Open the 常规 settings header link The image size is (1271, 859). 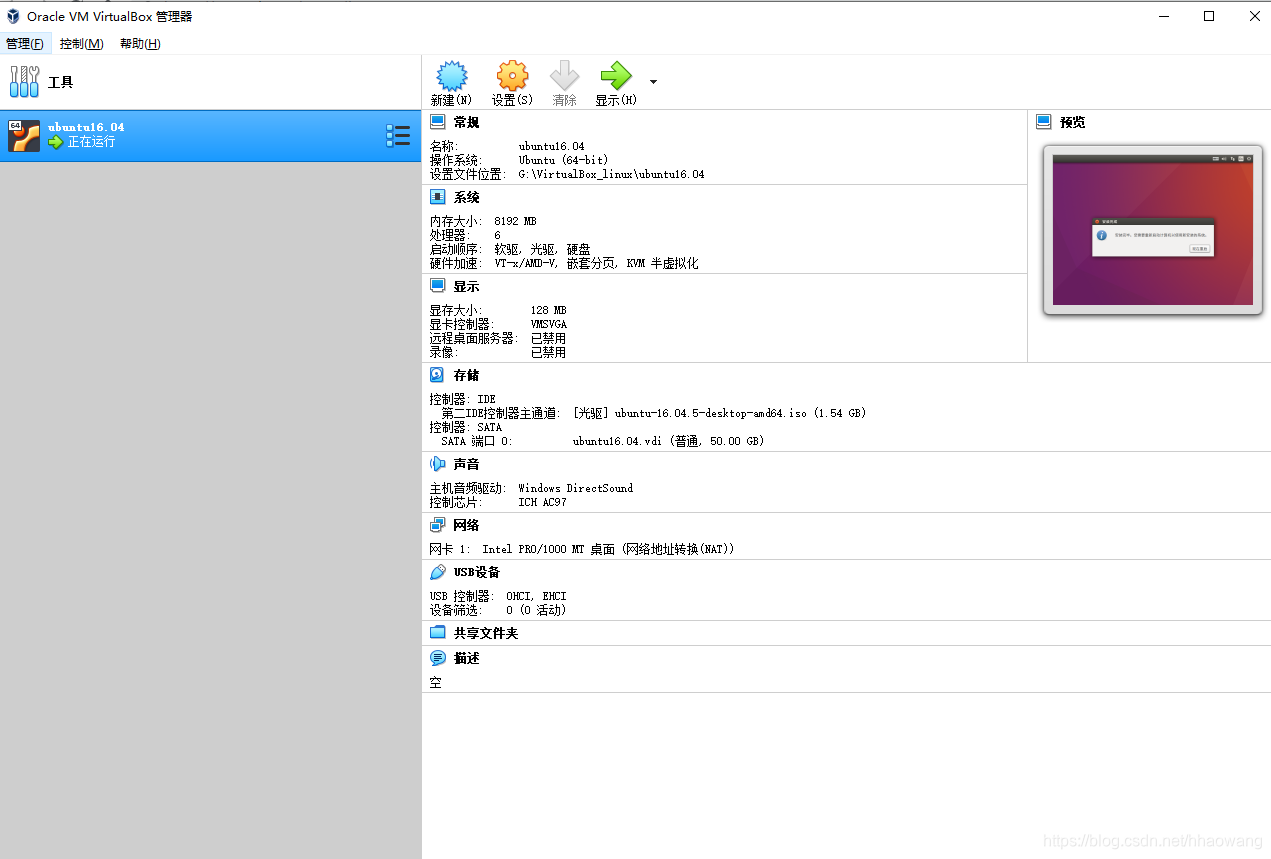point(466,122)
